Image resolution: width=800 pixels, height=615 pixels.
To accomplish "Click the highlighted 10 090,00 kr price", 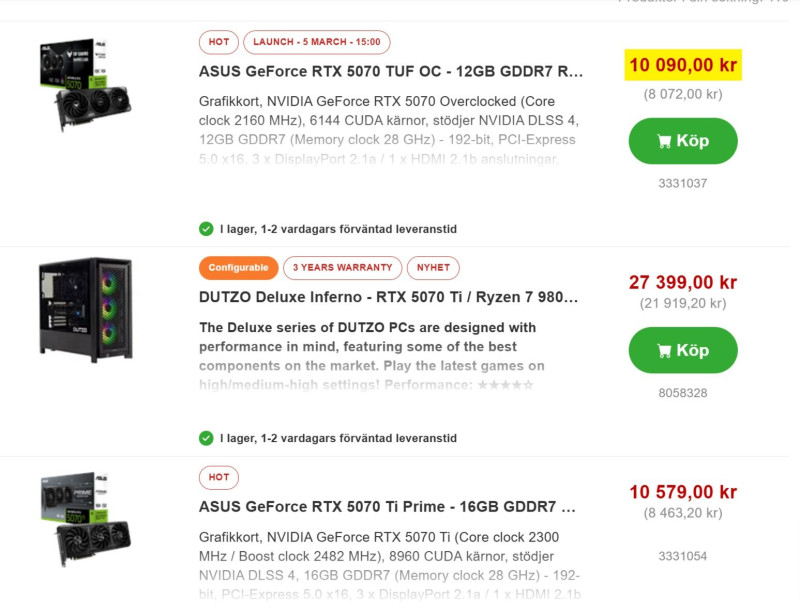I will (x=683, y=65).
